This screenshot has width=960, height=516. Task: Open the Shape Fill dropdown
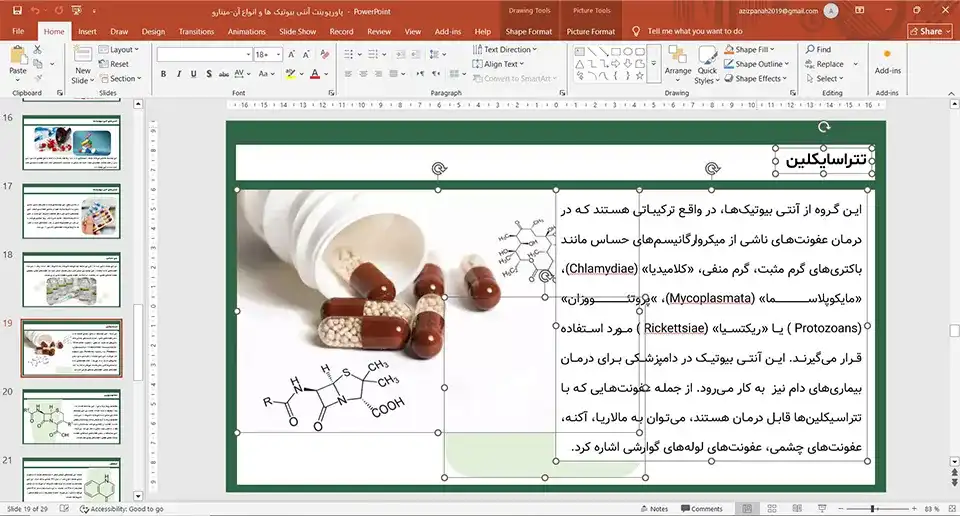(x=749, y=49)
